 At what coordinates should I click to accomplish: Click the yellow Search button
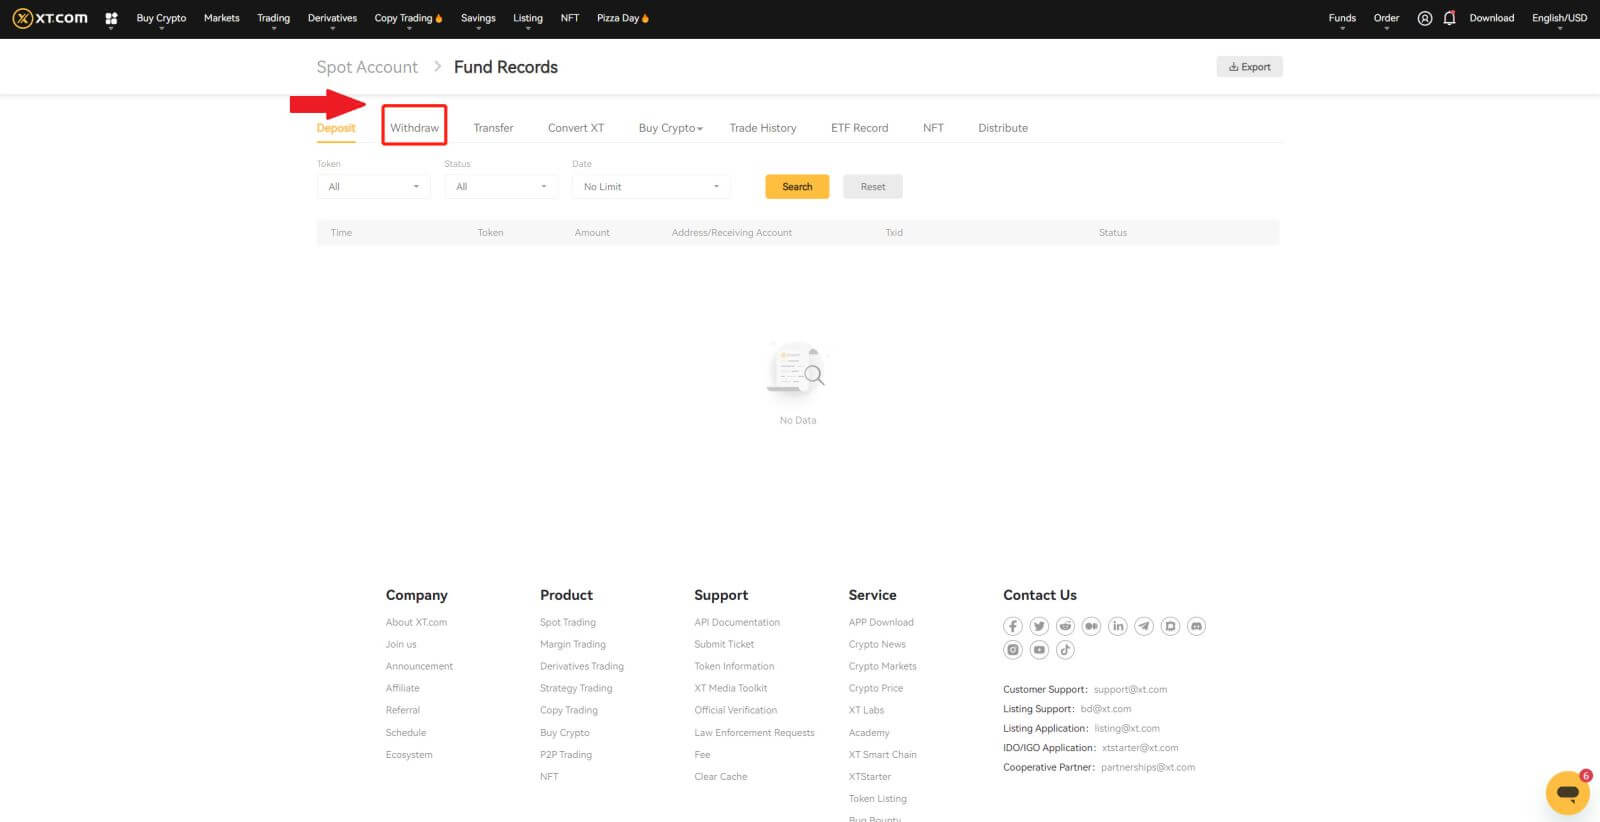(x=797, y=187)
